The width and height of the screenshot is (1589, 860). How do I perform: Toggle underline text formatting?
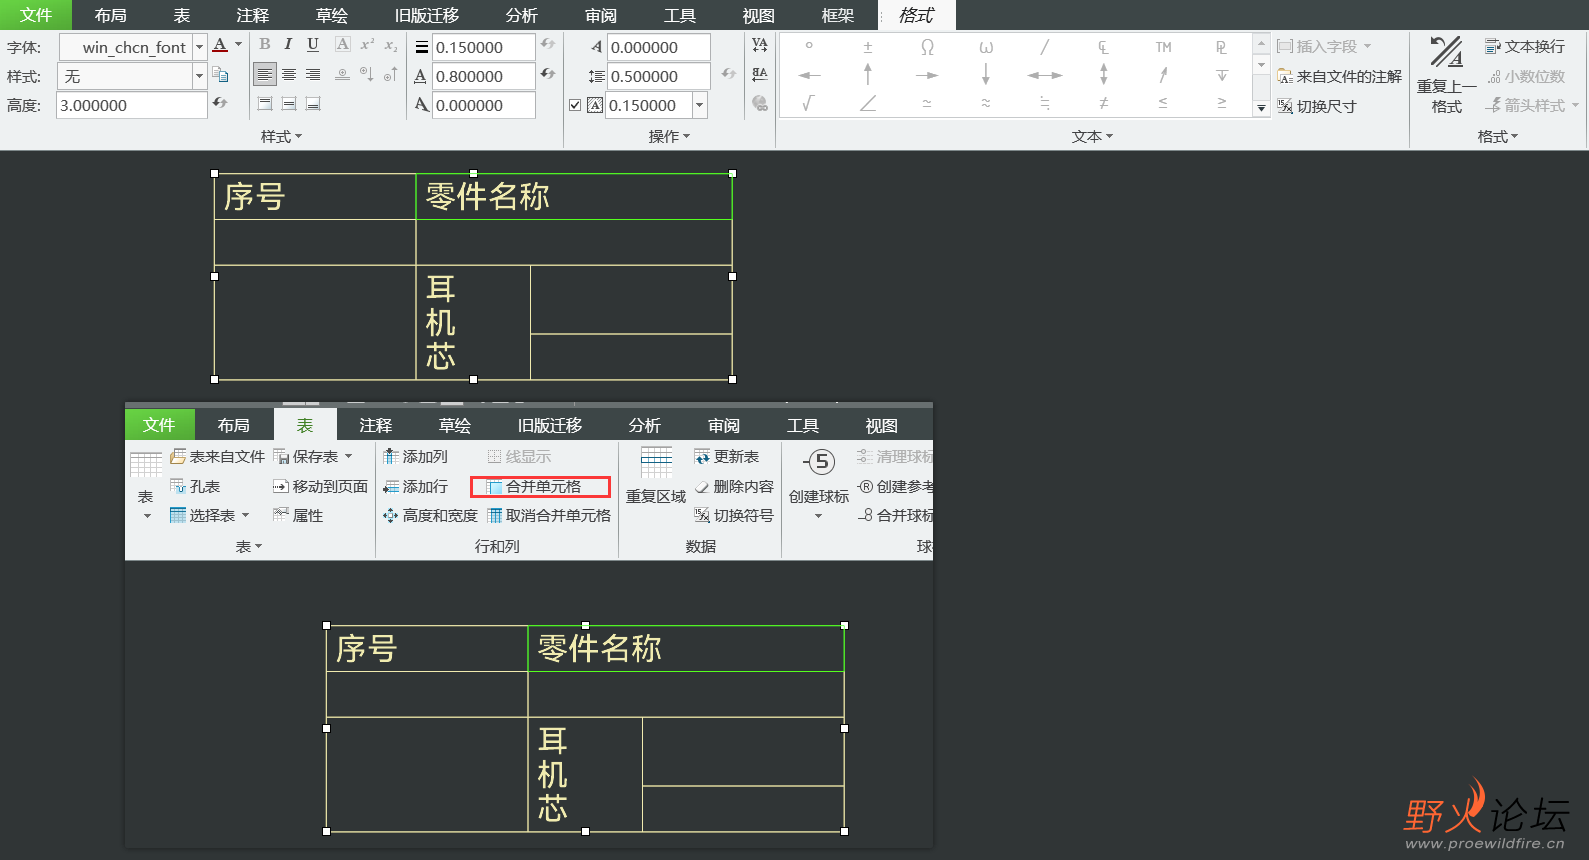pyautogui.click(x=313, y=44)
